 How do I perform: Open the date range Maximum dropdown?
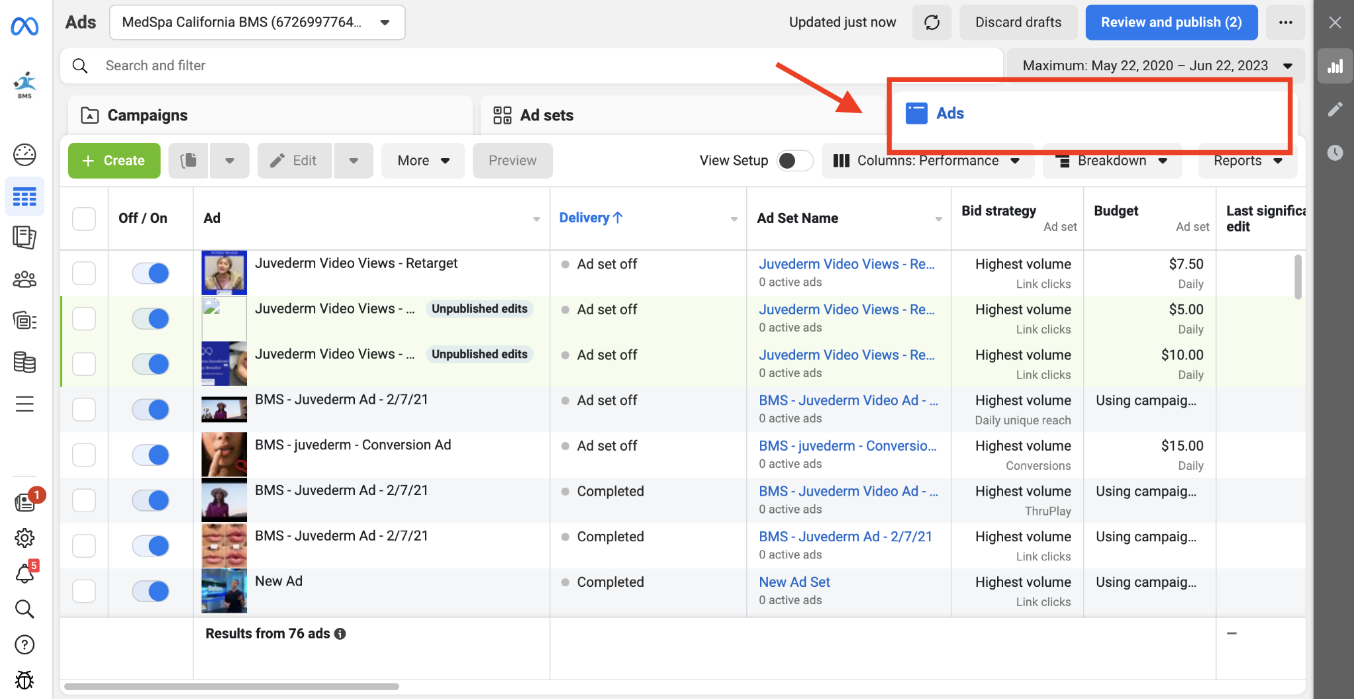tap(1156, 66)
